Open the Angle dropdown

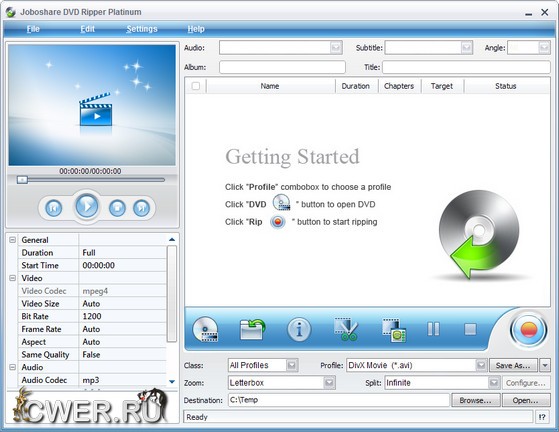pos(544,47)
